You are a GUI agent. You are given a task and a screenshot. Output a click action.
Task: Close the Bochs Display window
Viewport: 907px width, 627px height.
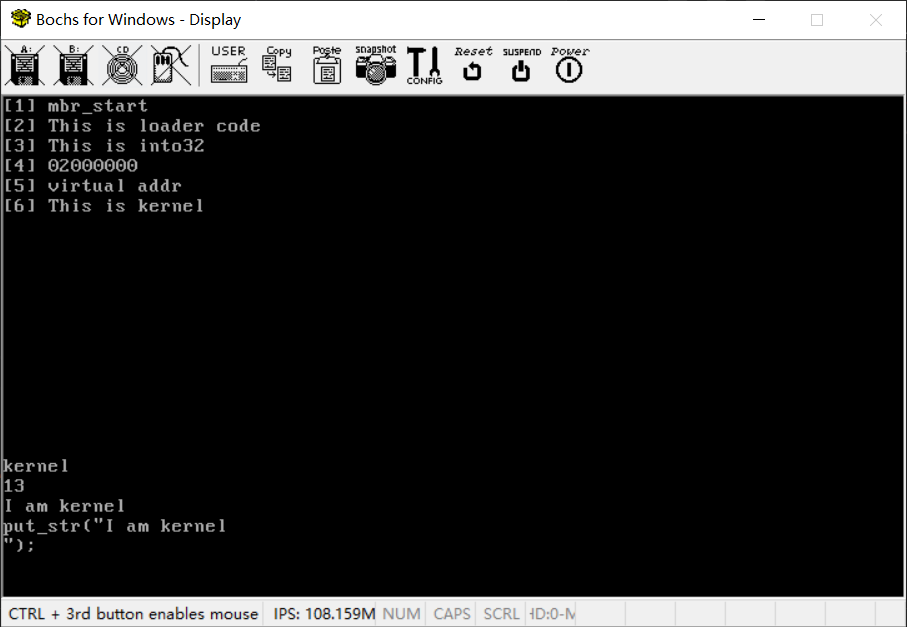pos(876,20)
